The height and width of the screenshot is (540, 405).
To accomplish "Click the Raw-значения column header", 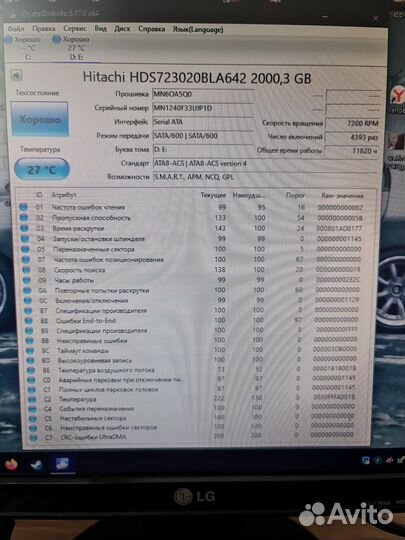I will pos(342,196).
